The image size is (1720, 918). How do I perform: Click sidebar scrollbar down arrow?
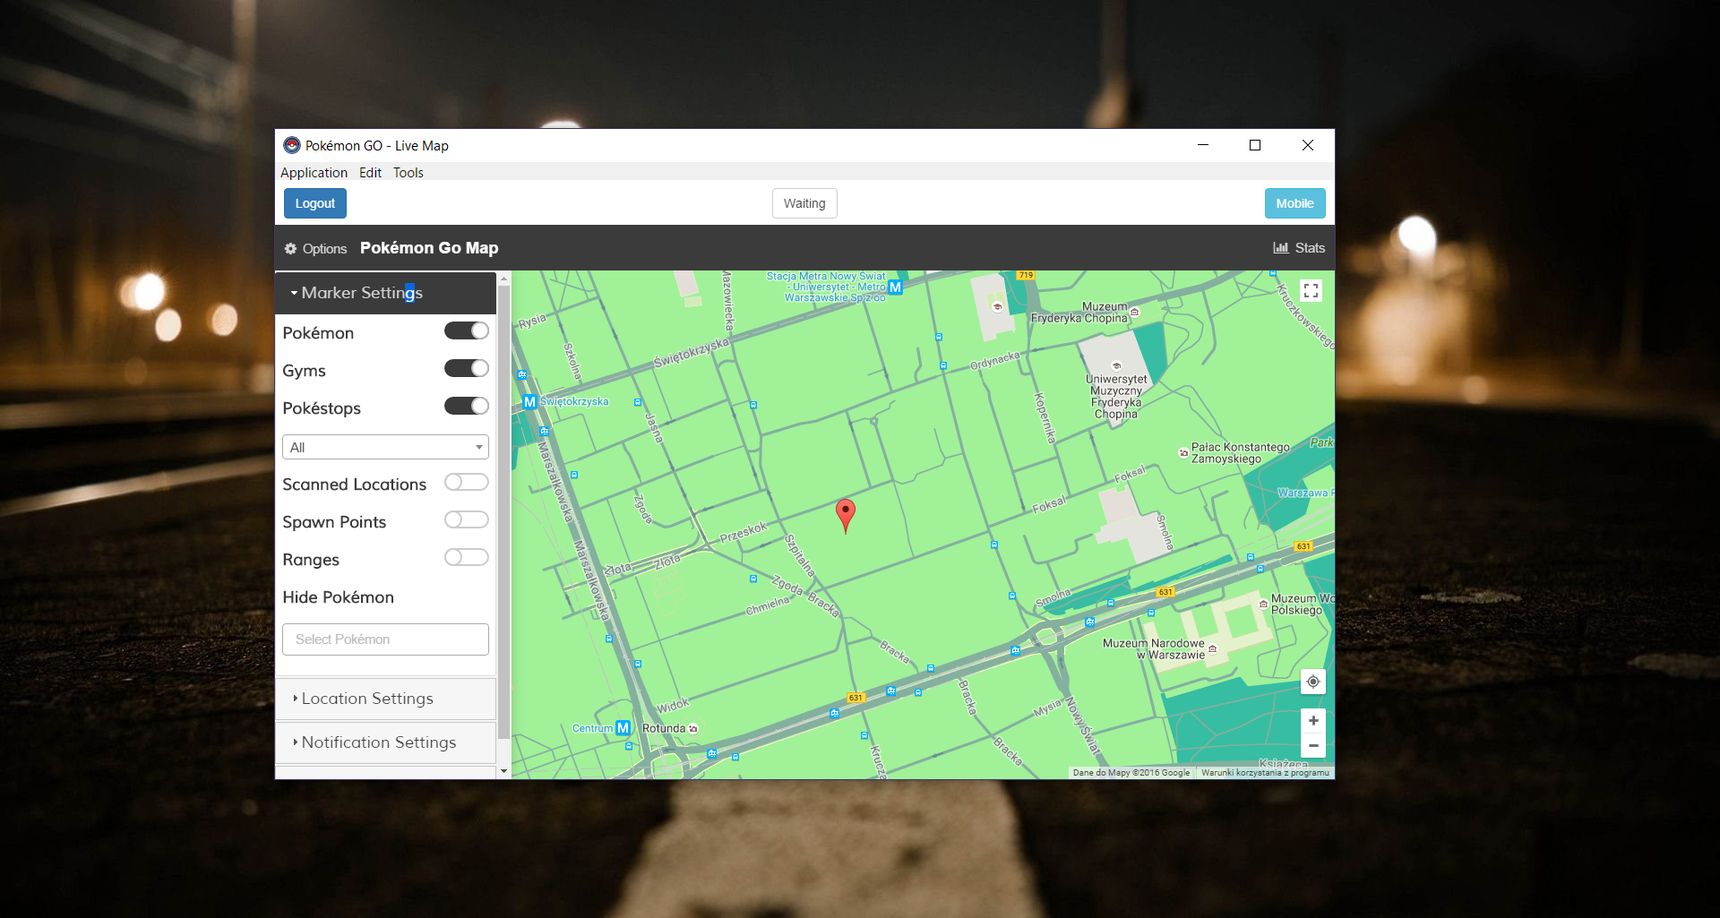504,771
